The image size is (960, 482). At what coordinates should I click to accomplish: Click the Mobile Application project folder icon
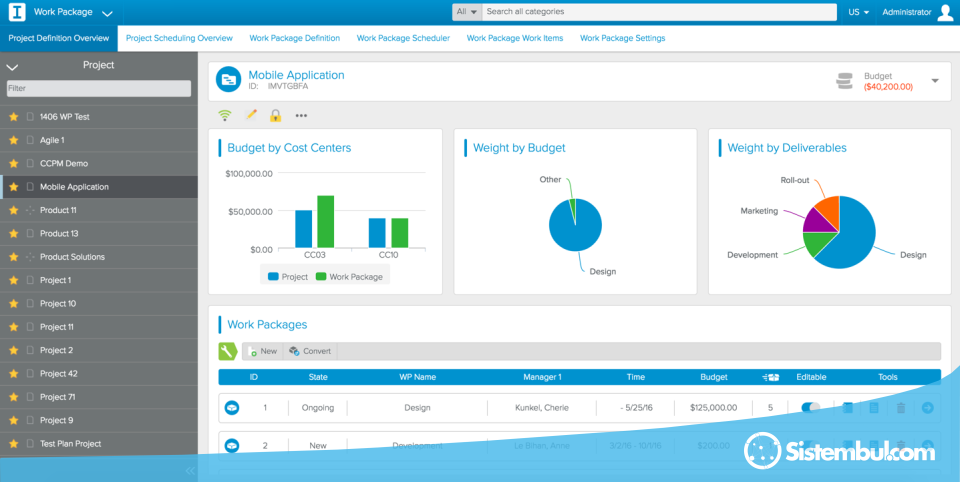[x=229, y=80]
